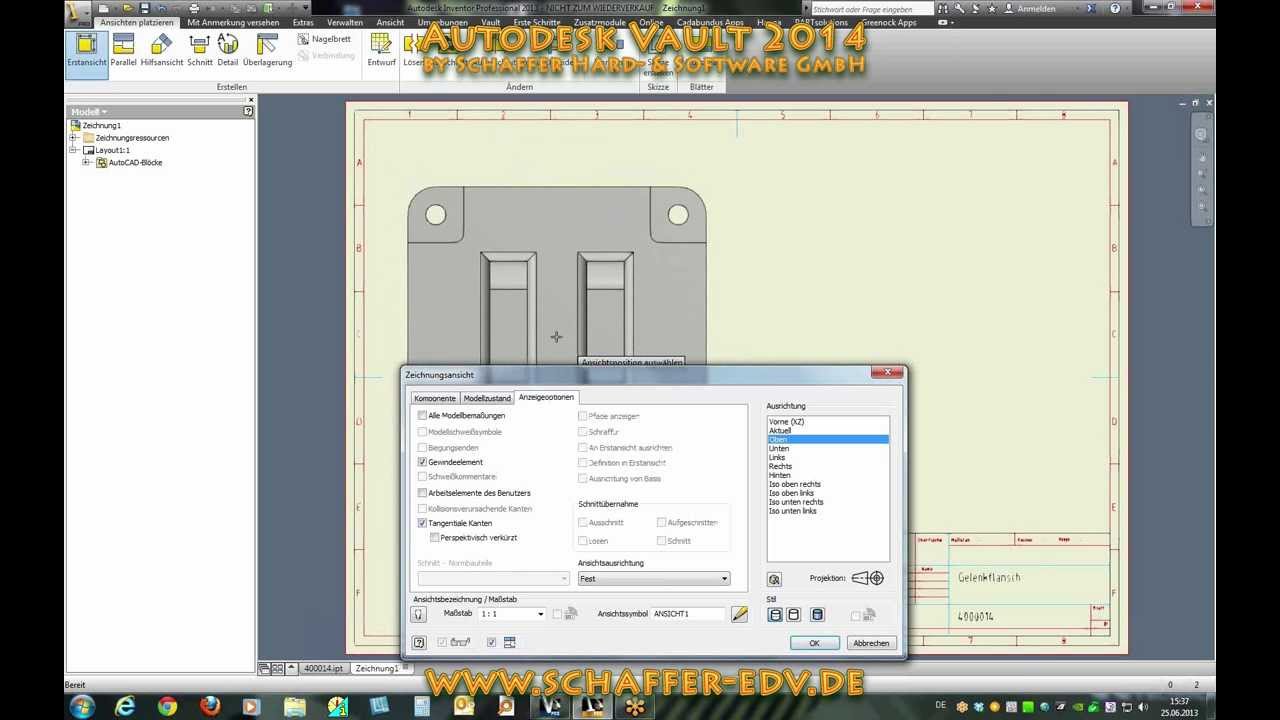Open Internet Explorer from the taskbar
The width and height of the screenshot is (1280, 720).
[x=125, y=706]
